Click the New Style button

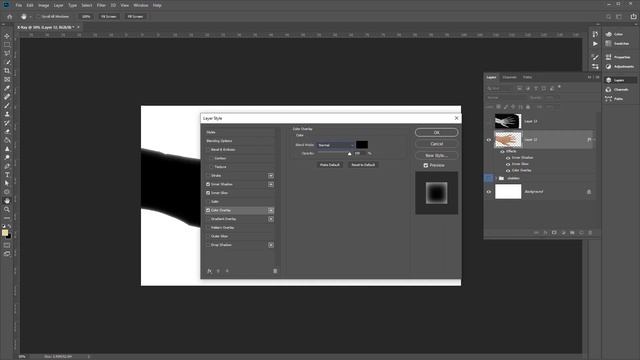pos(436,156)
